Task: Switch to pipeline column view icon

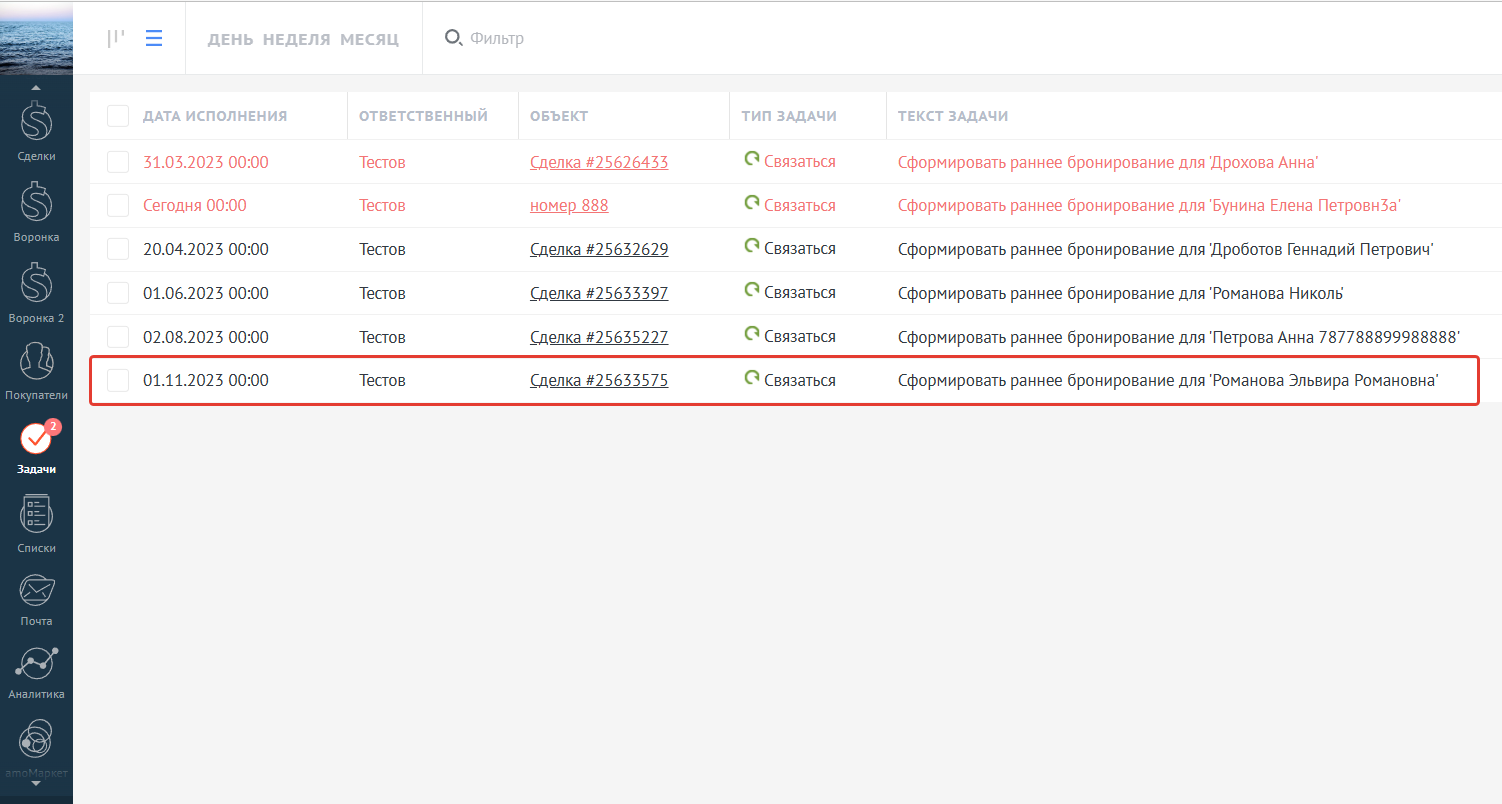Action: point(116,38)
